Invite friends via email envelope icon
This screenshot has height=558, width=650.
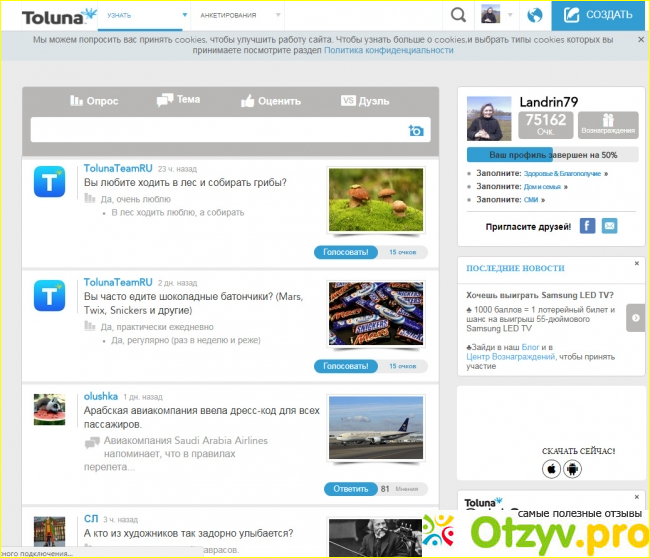[x=611, y=226]
